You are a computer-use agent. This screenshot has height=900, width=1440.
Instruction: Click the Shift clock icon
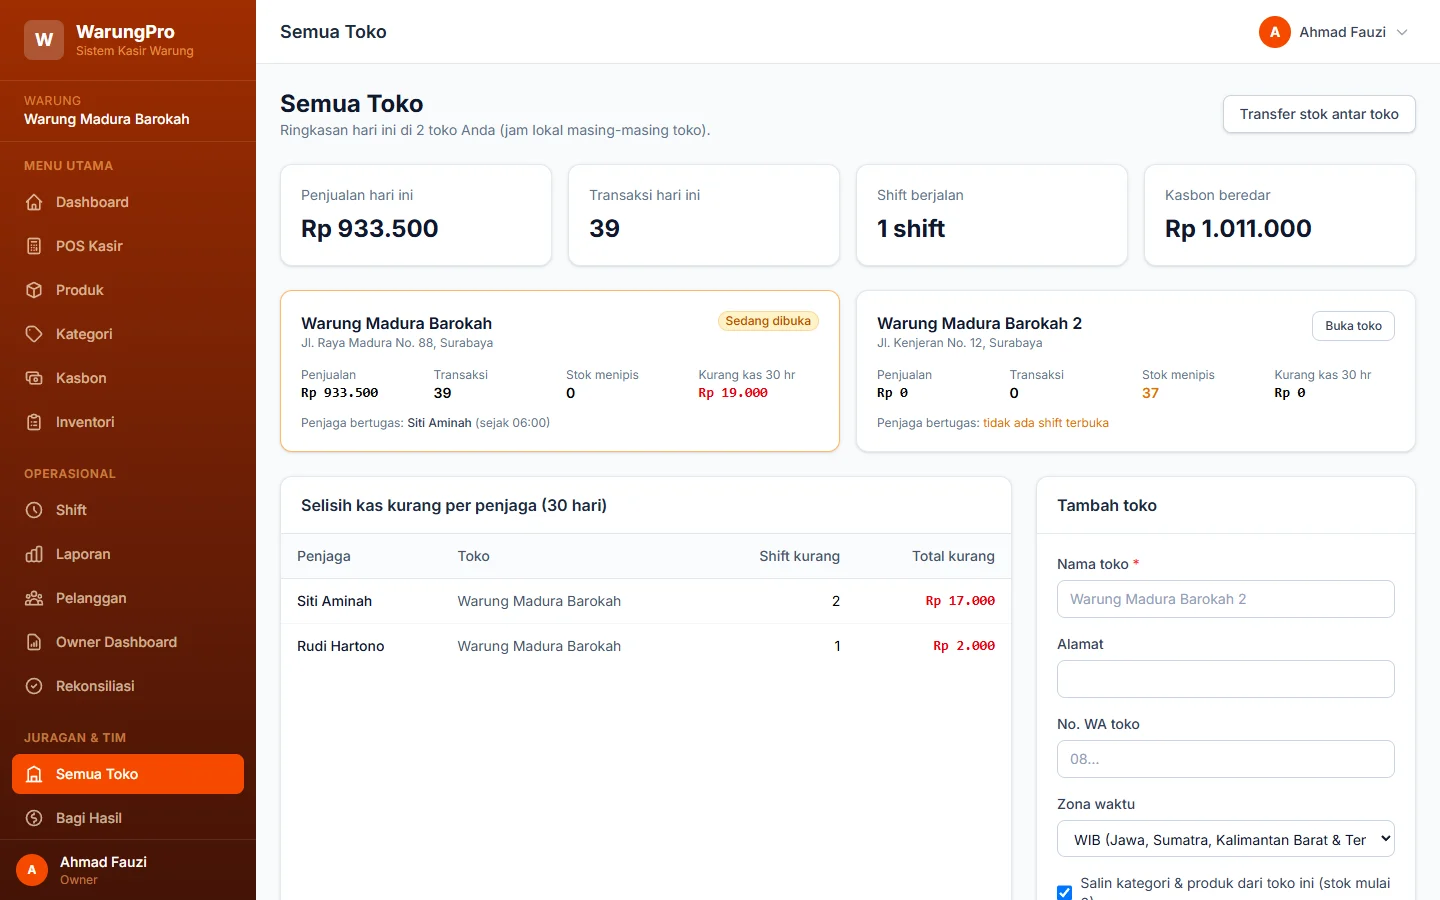[x=34, y=510]
